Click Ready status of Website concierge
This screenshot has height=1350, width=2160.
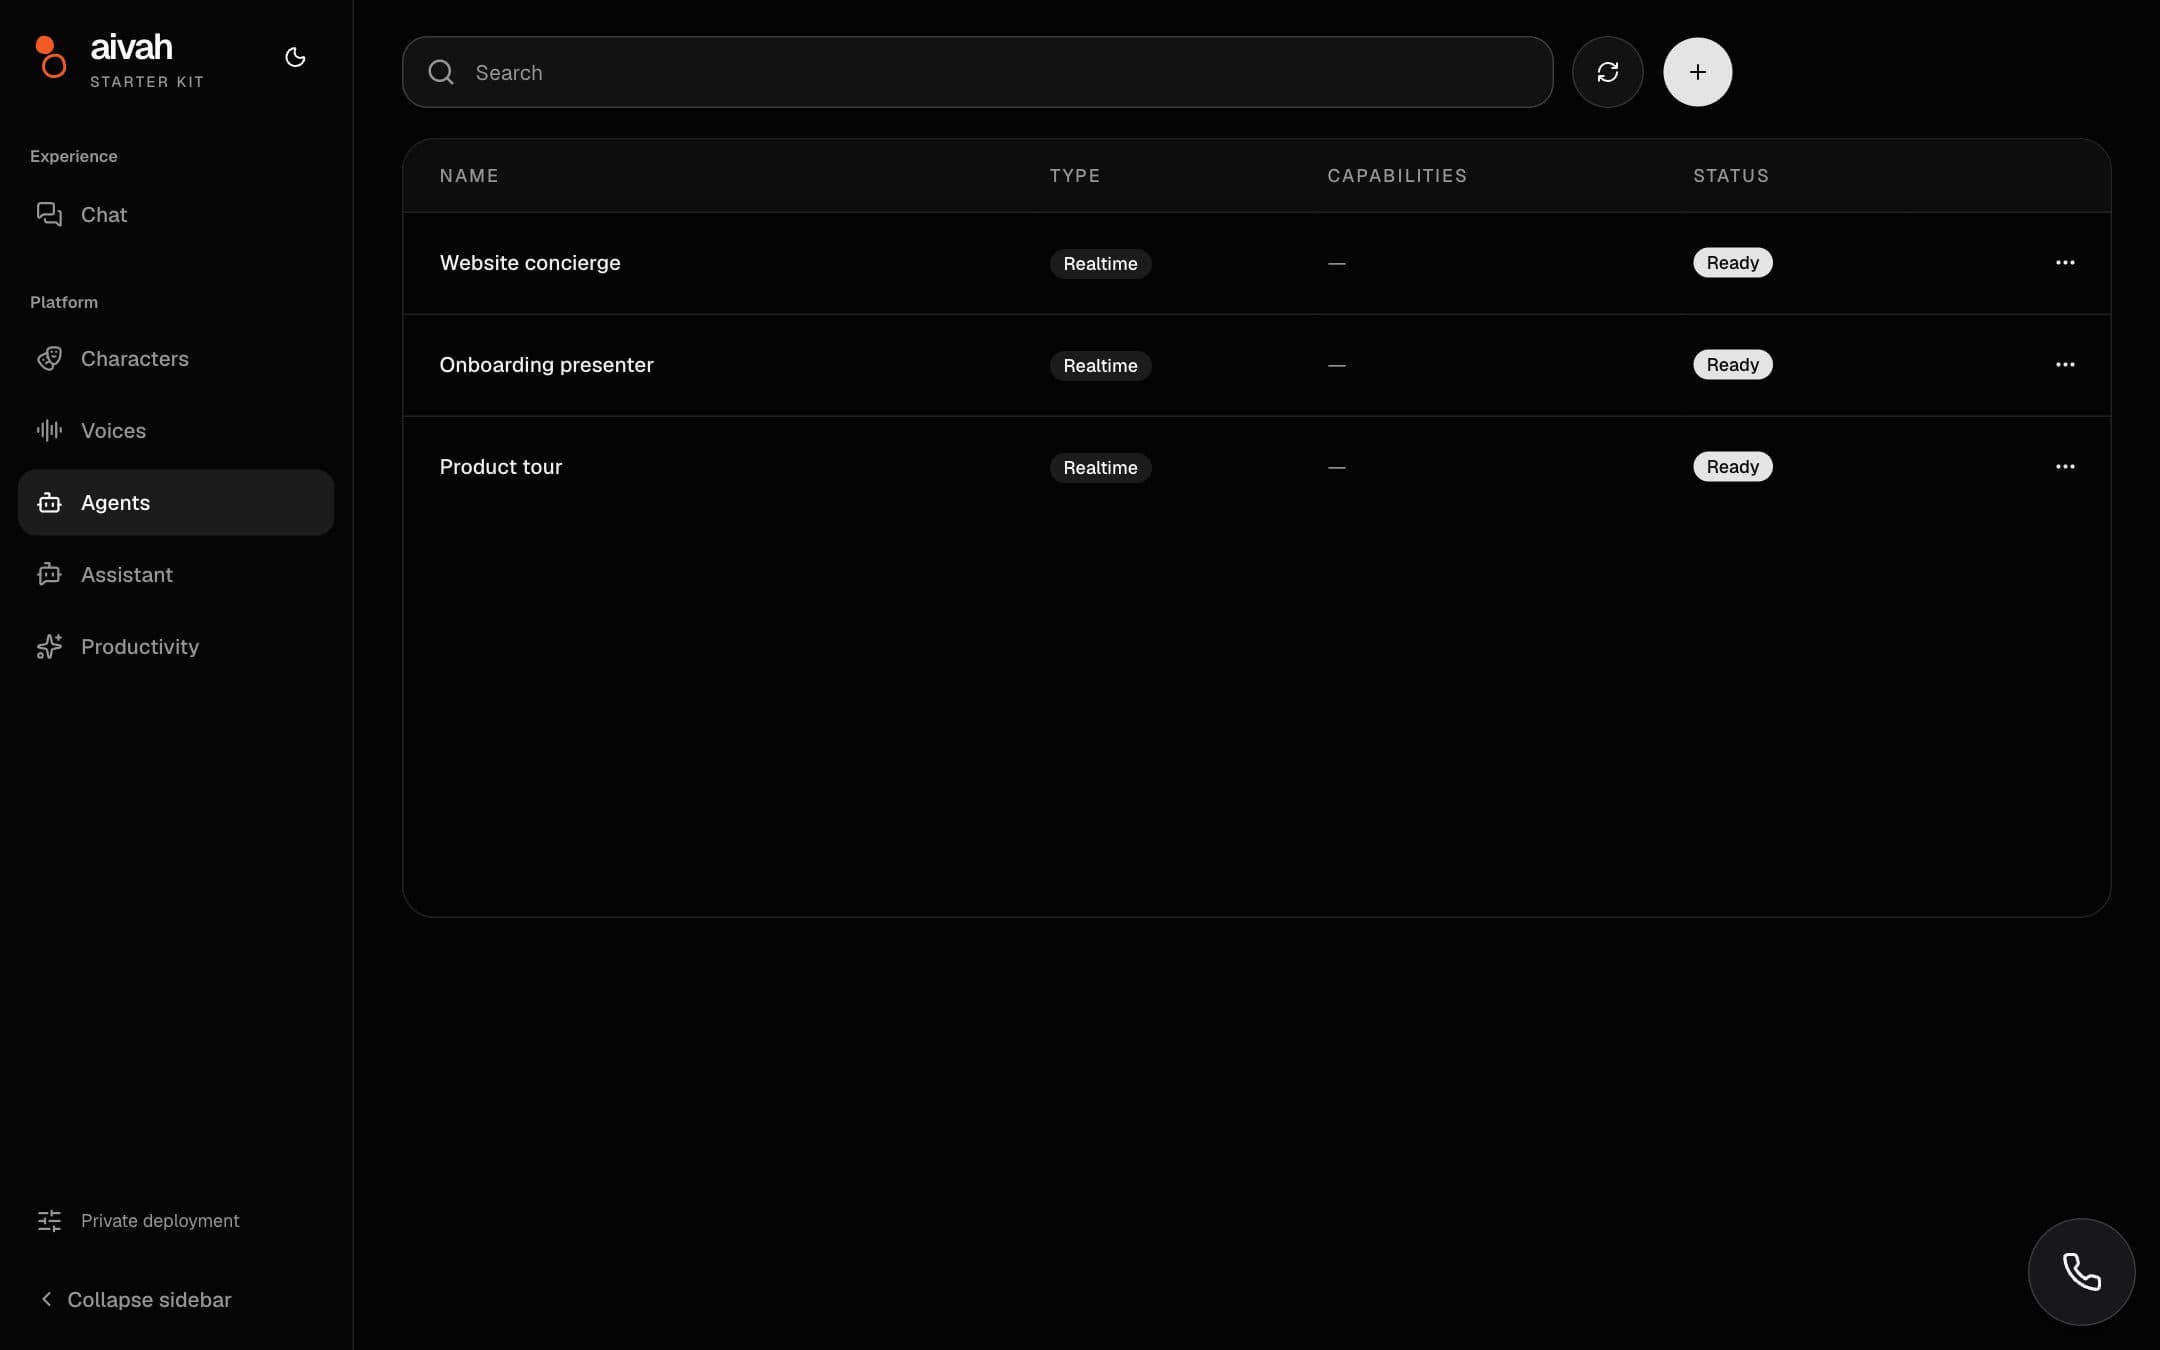pyautogui.click(x=1732, y=262)
